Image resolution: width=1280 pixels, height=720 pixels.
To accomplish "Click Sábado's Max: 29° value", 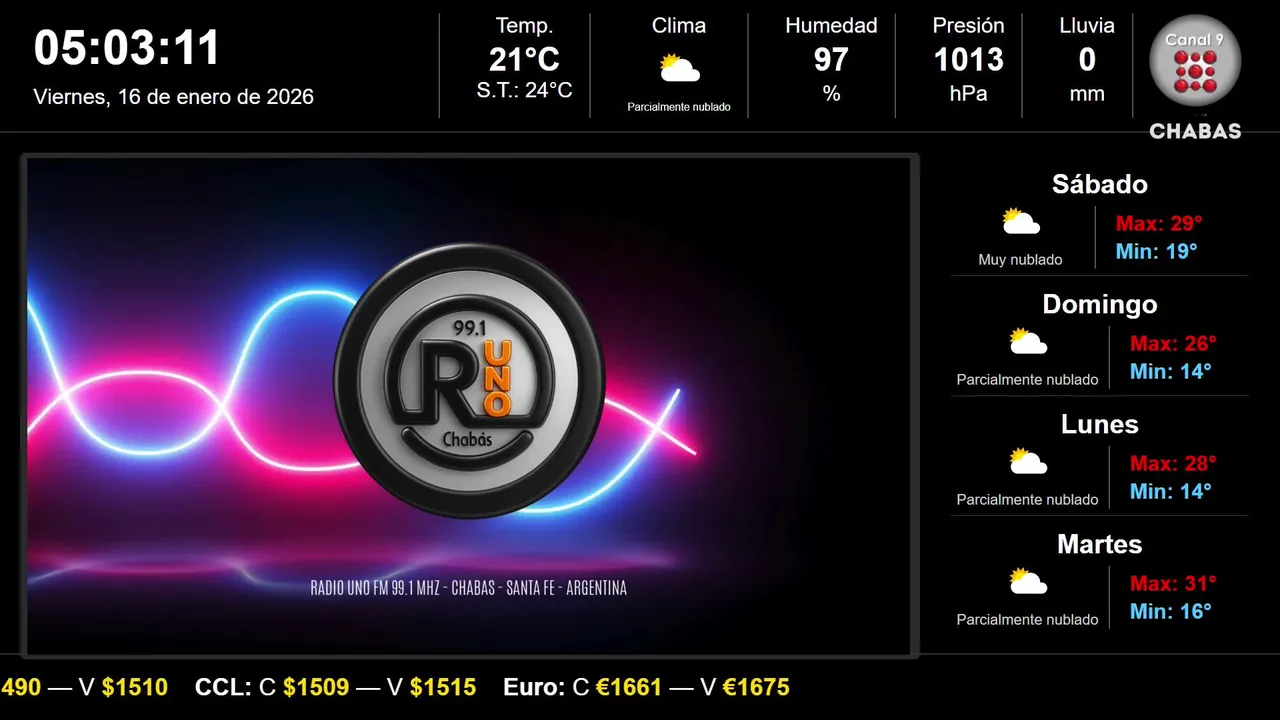I will (x=1158, y=223).
